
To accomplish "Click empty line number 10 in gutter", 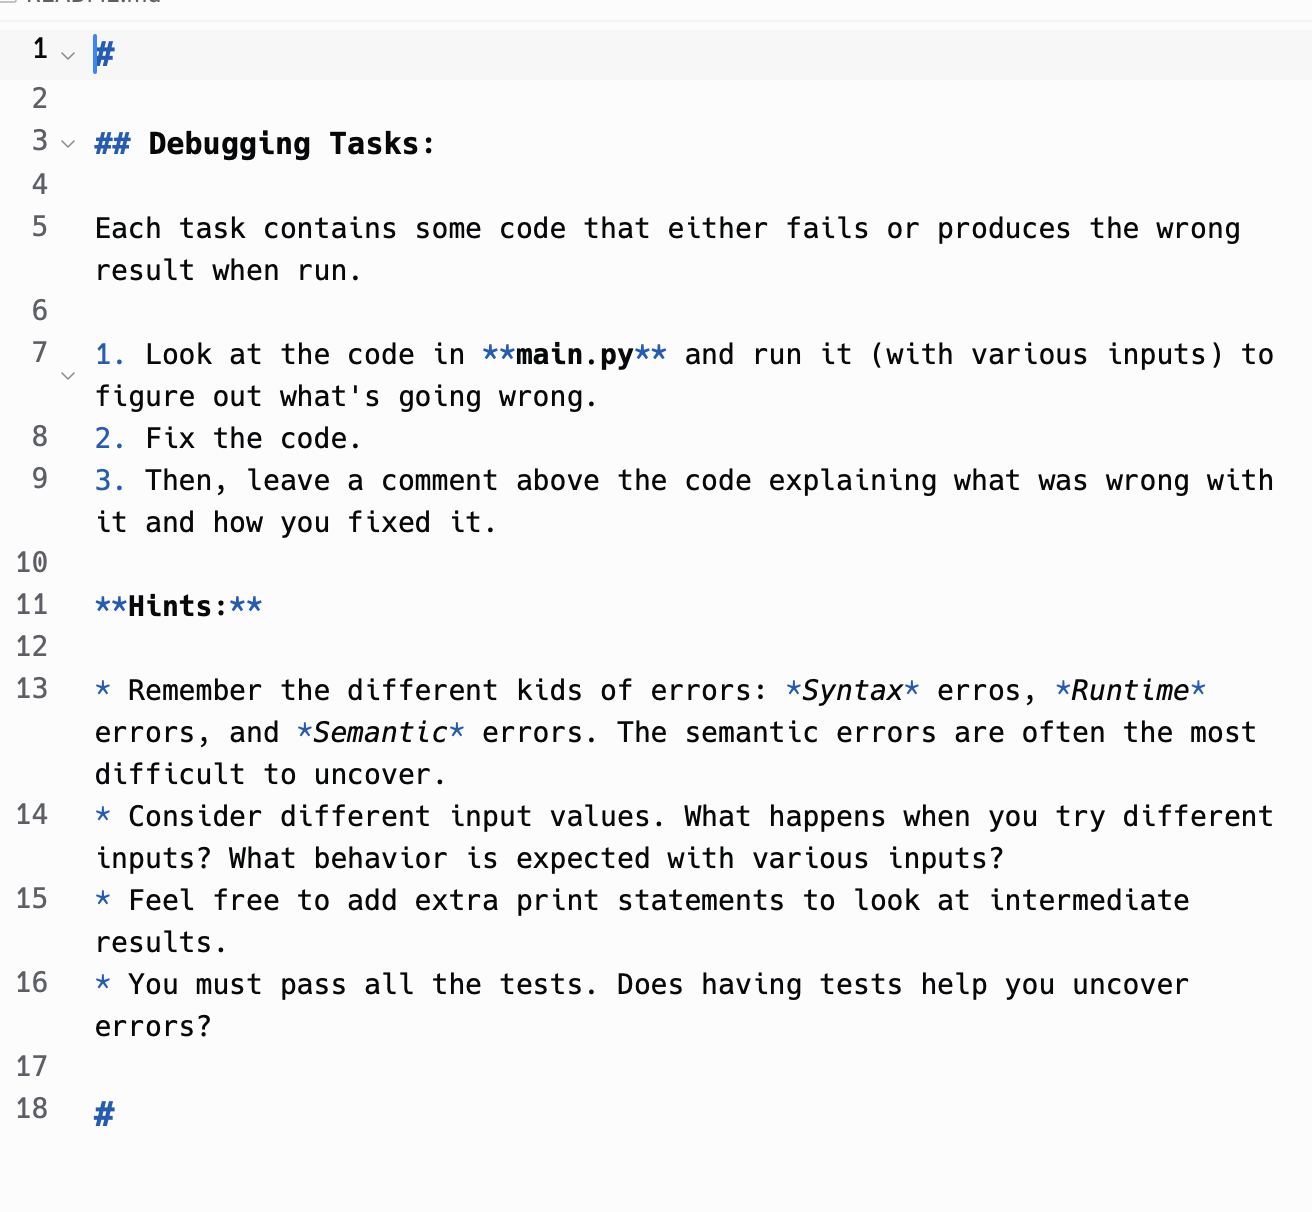I will (x=32, y=563).
